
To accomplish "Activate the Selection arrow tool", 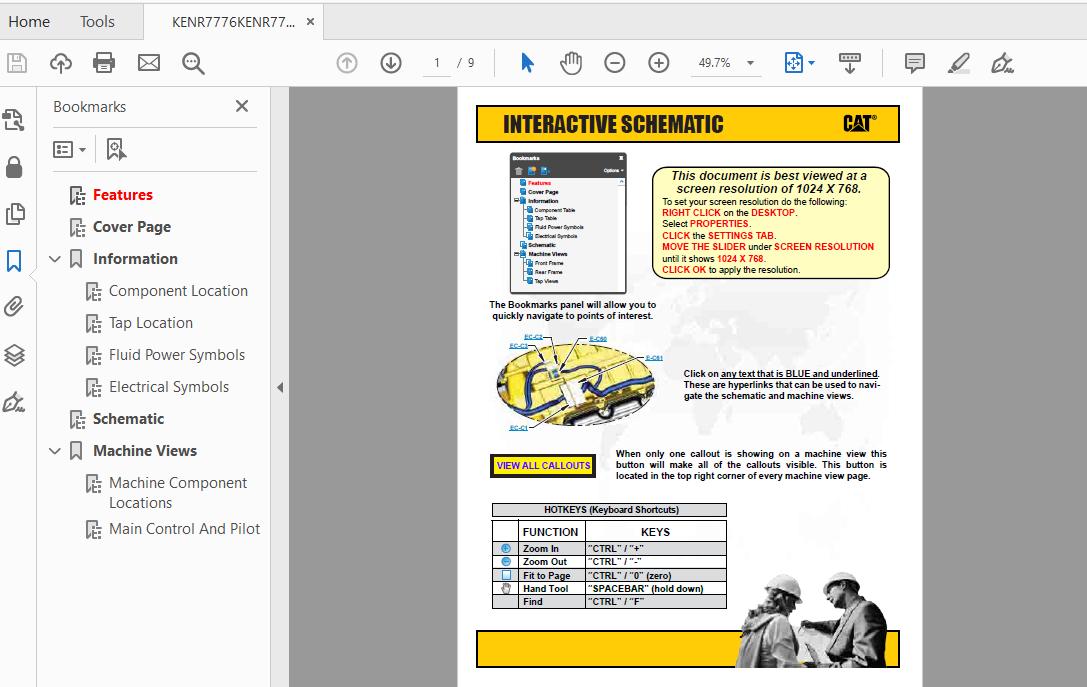I will (x=527, y=62).
